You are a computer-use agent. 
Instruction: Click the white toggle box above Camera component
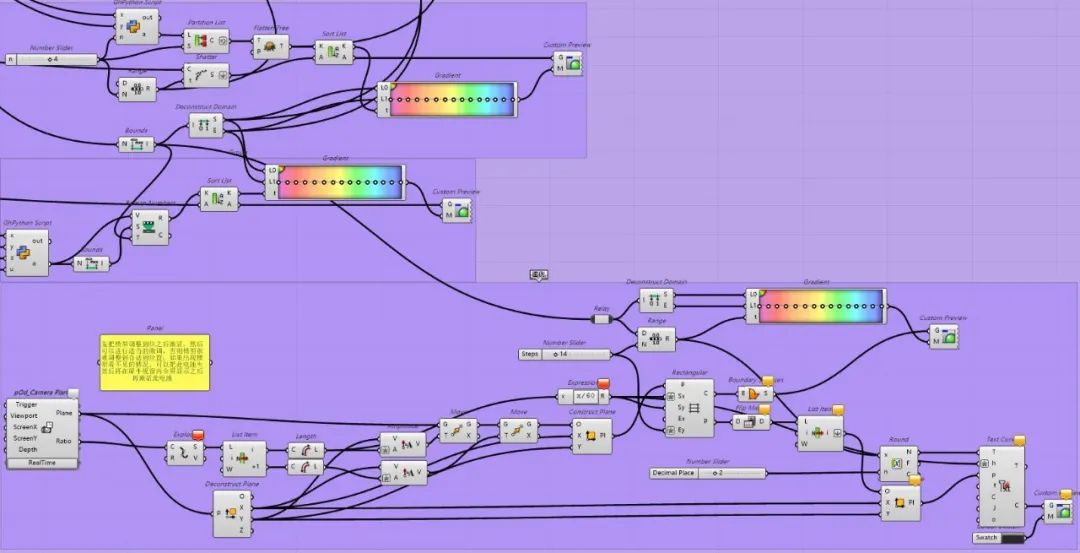coord(73,393)
